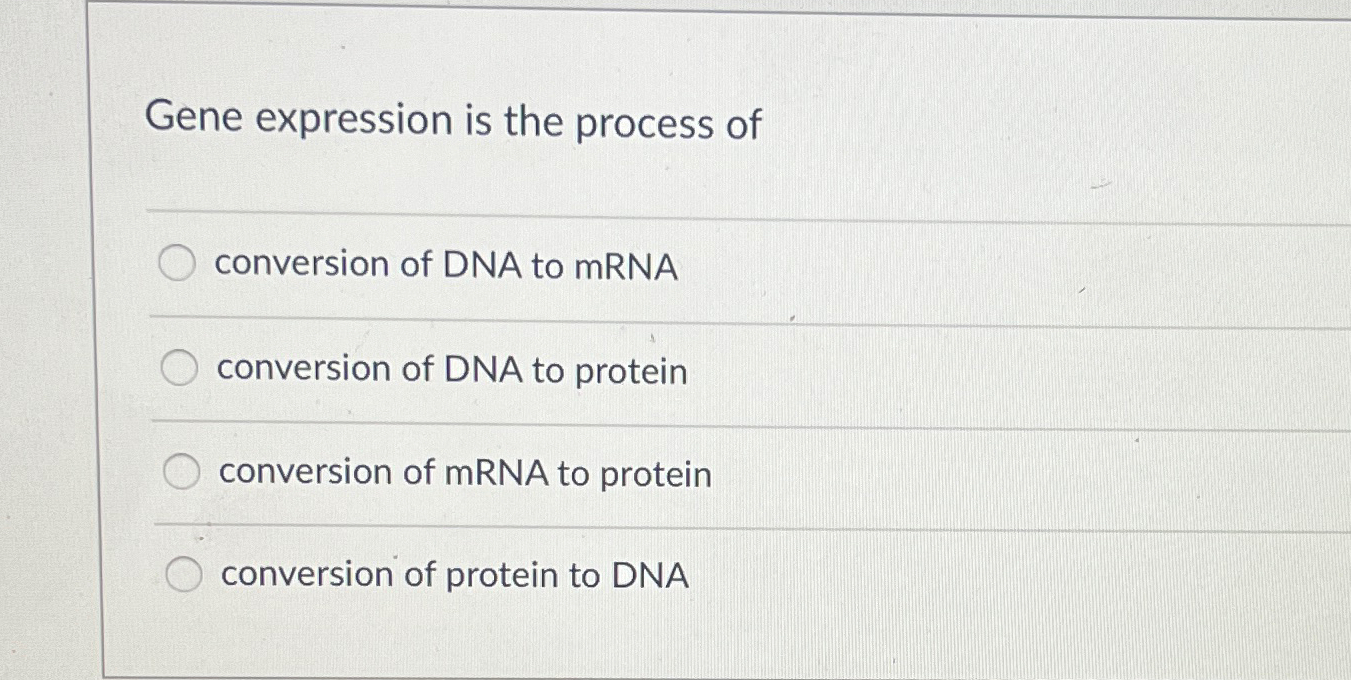The image size is (1351, 680).
Task: Click the text 'conversion of mRNA to protein'
Action: pos(465,474)
